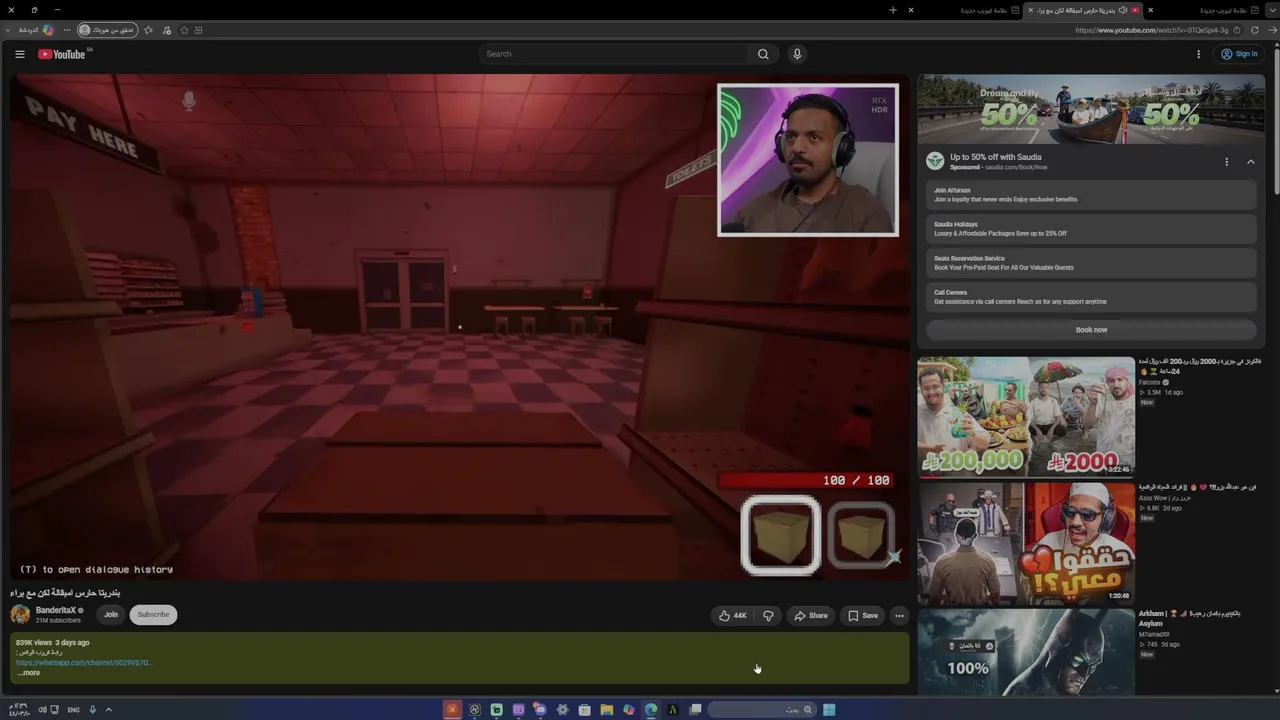Viewport: 1280px width, 720px height.
Task: Start voice search with the microphone
Action: 797,54
